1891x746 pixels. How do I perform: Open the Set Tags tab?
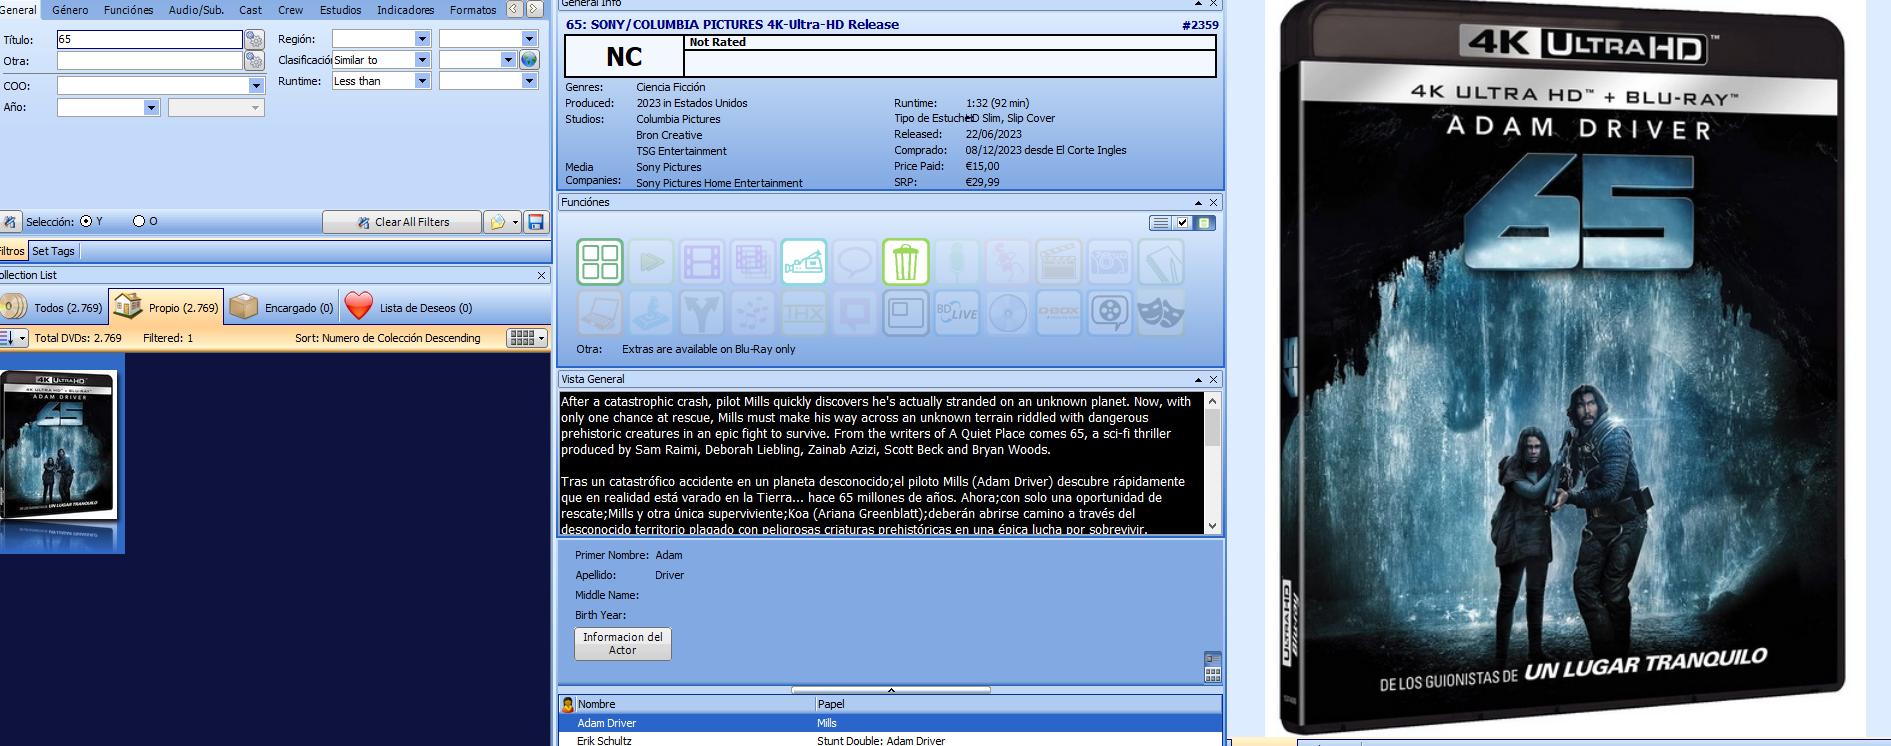54,251
